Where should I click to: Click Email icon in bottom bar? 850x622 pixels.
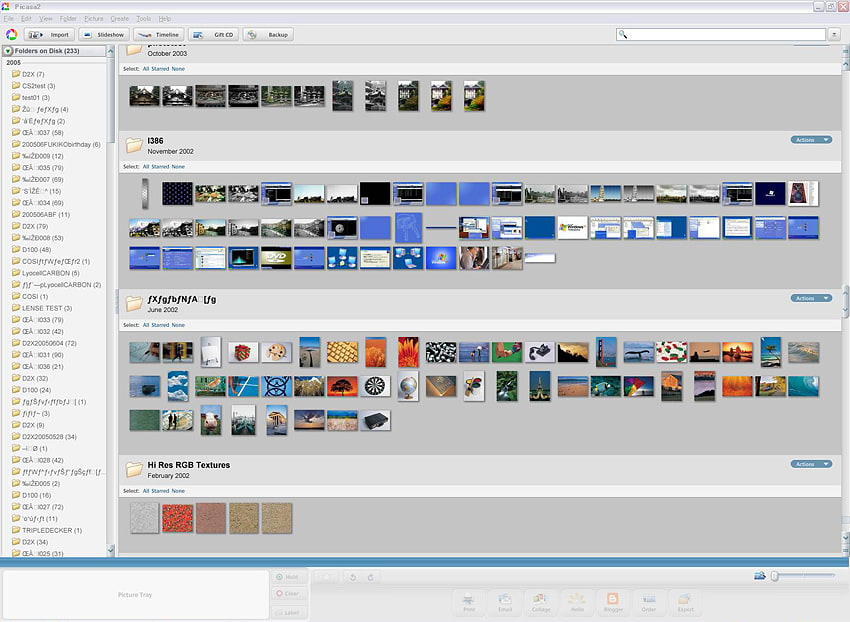tap(505, 602)
